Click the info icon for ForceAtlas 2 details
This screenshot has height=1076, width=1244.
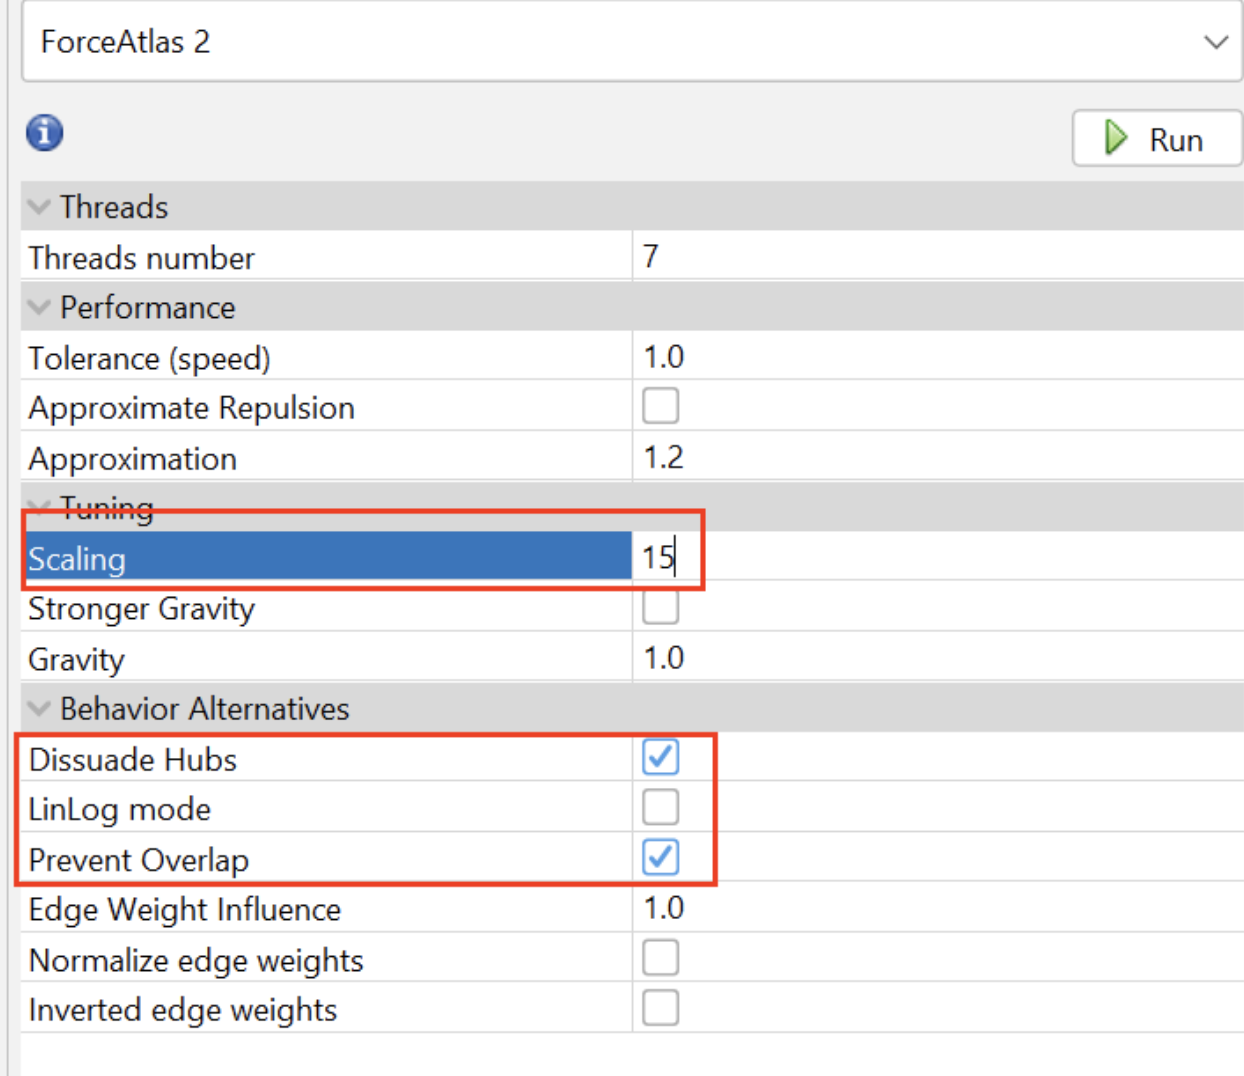point(43,132)
